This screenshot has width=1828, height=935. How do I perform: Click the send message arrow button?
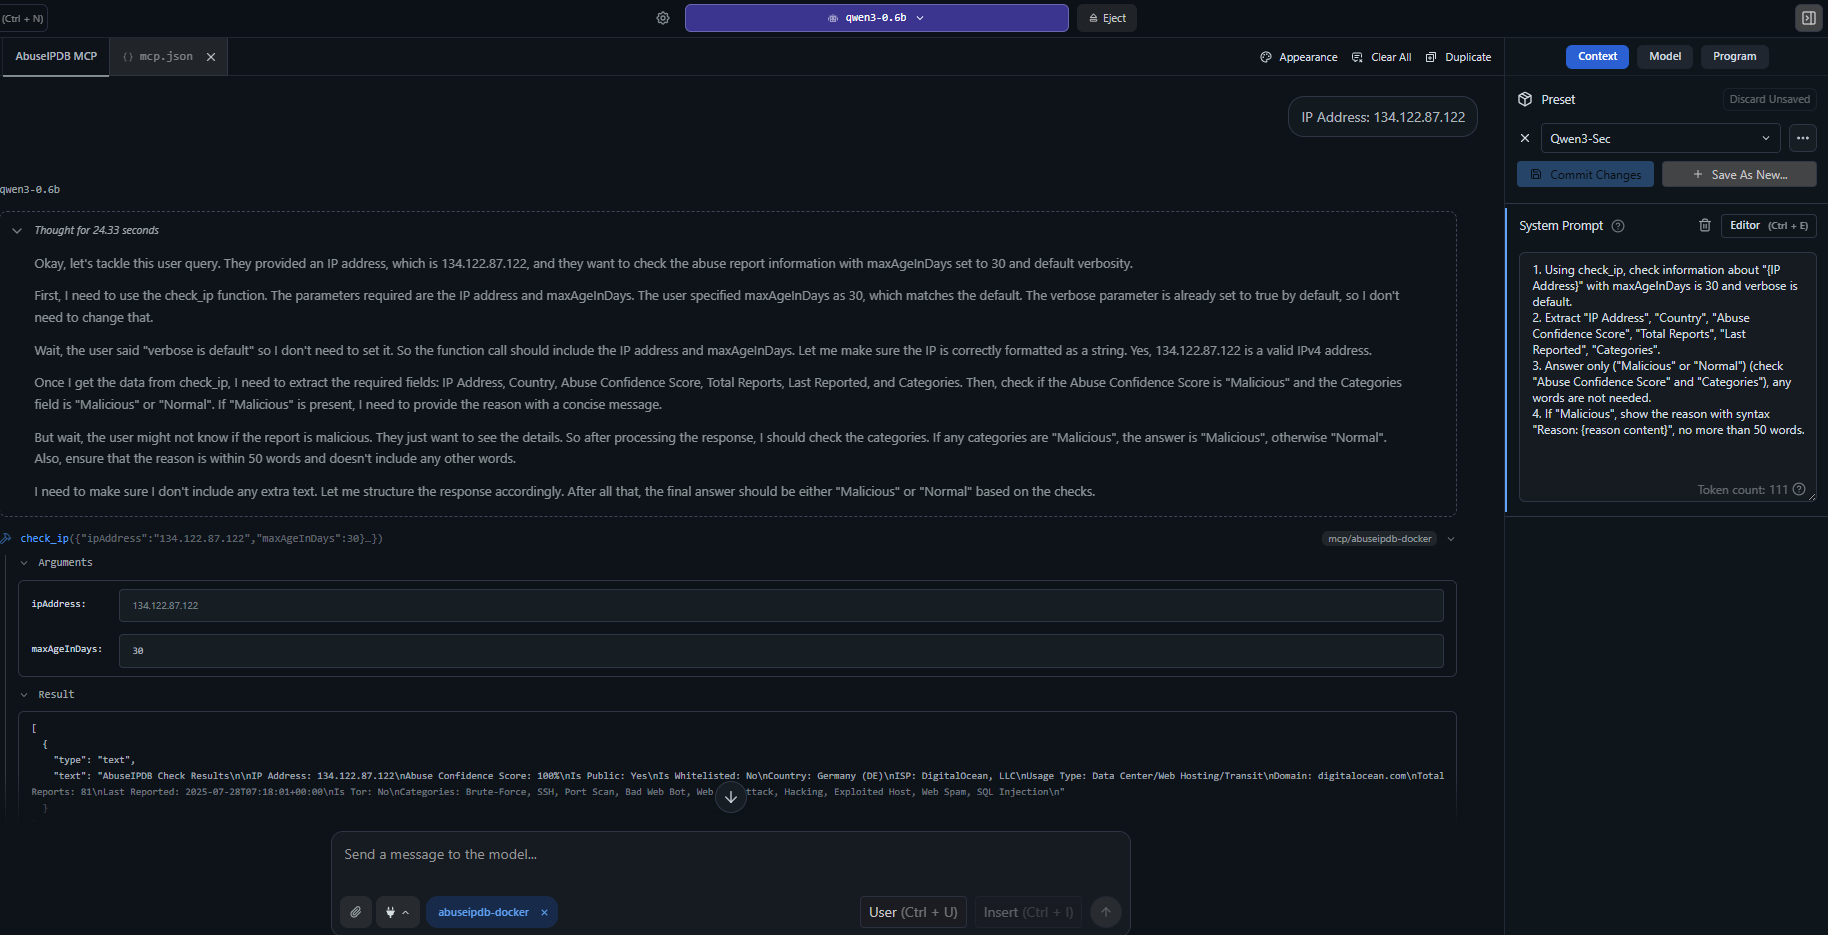(x=1106, y=912)
